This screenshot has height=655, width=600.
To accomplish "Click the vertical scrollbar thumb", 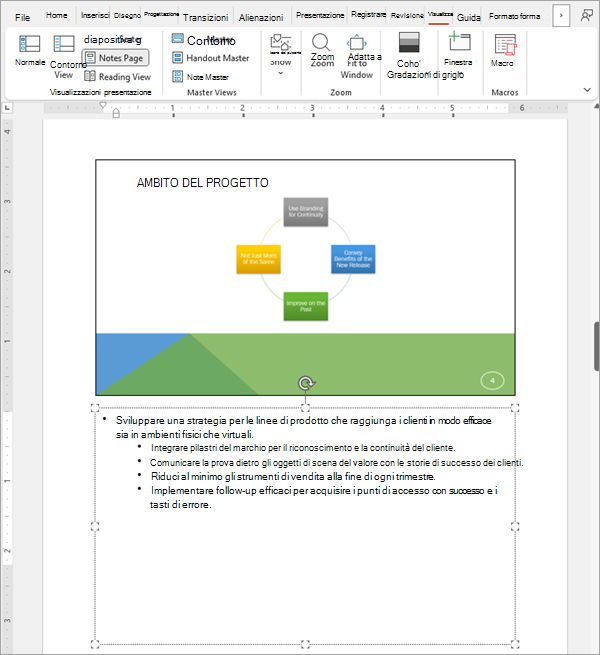I will tap(597, 346).
